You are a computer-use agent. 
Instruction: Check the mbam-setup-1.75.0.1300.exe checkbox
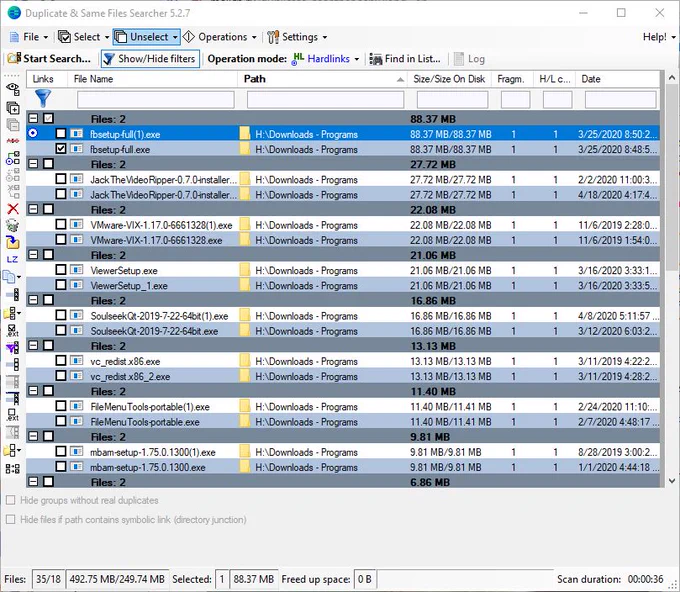(x=61, y=467)
